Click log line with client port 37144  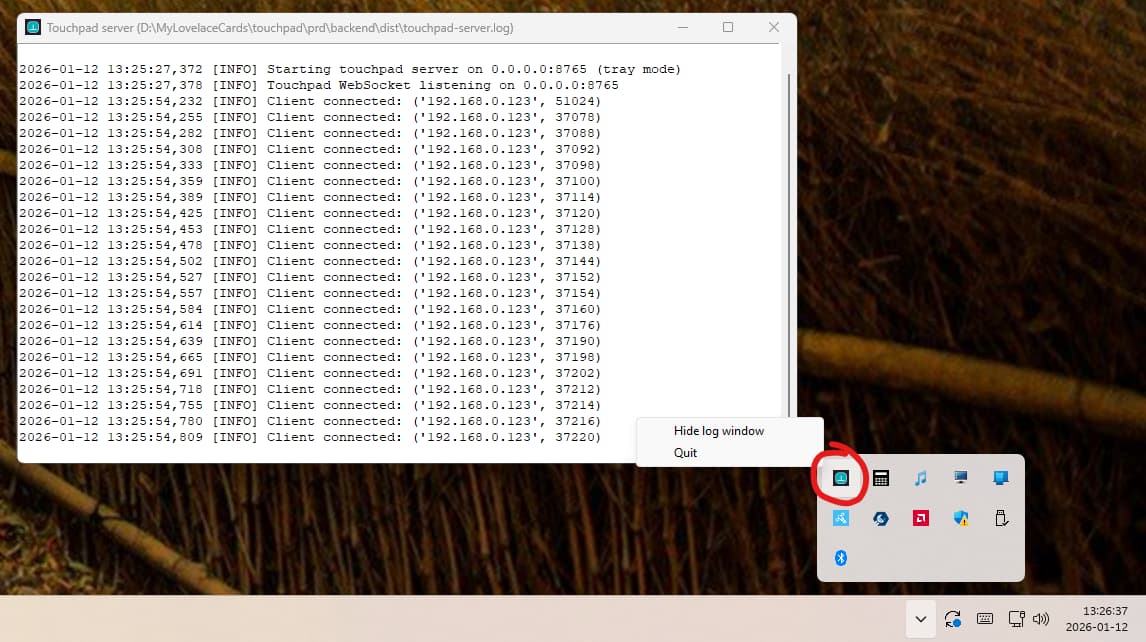coord(310,262)
